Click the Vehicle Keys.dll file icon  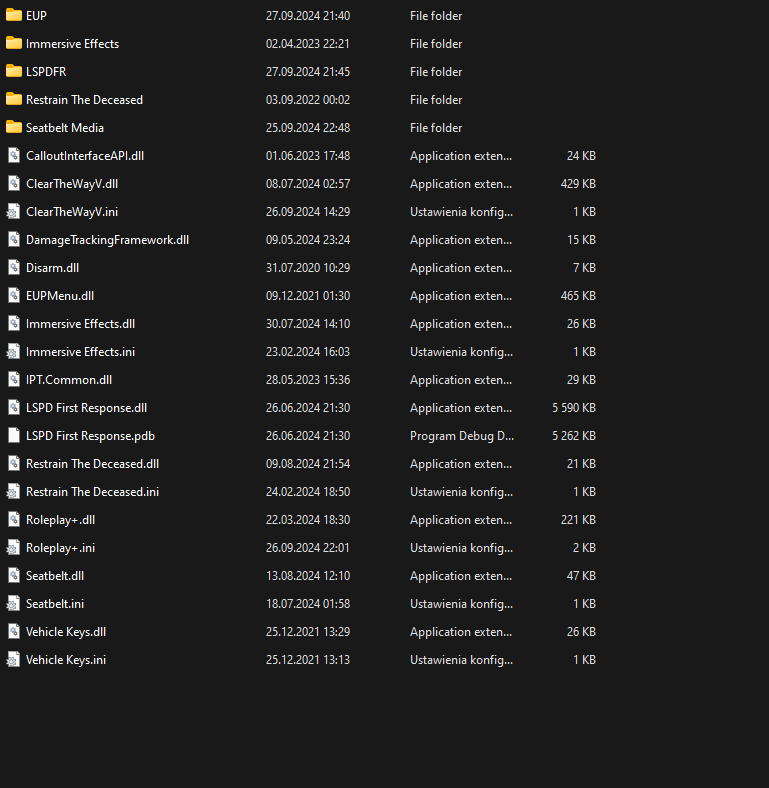pyautogui.click(x=14, y=632)
